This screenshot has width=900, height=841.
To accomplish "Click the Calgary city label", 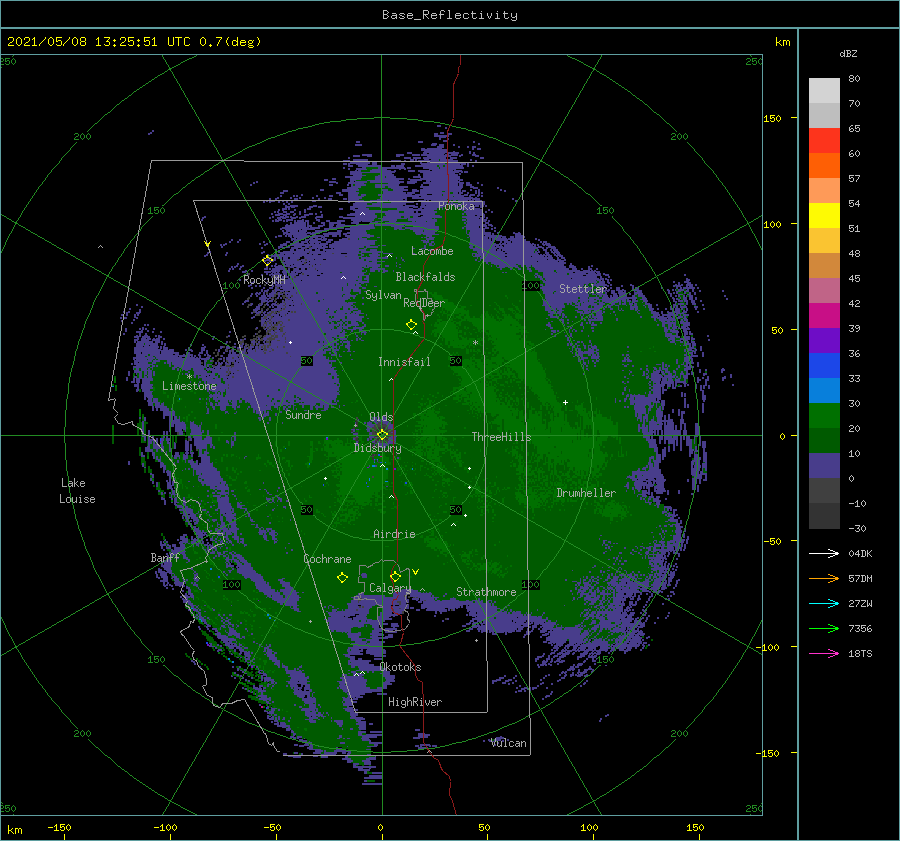I will tap(390, 588).
